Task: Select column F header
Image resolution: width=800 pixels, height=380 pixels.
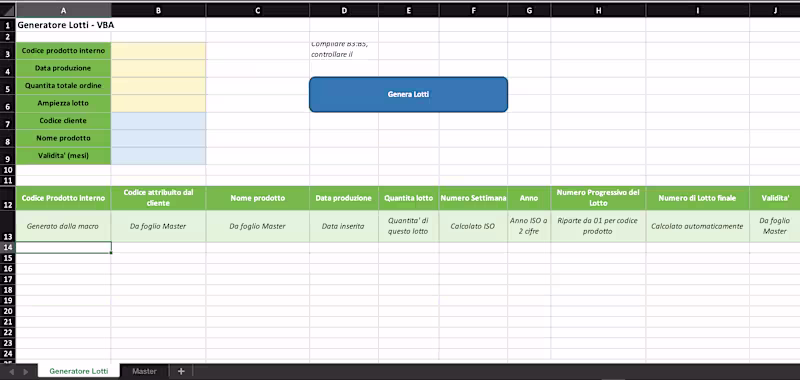Action: [x=473, y=10]
